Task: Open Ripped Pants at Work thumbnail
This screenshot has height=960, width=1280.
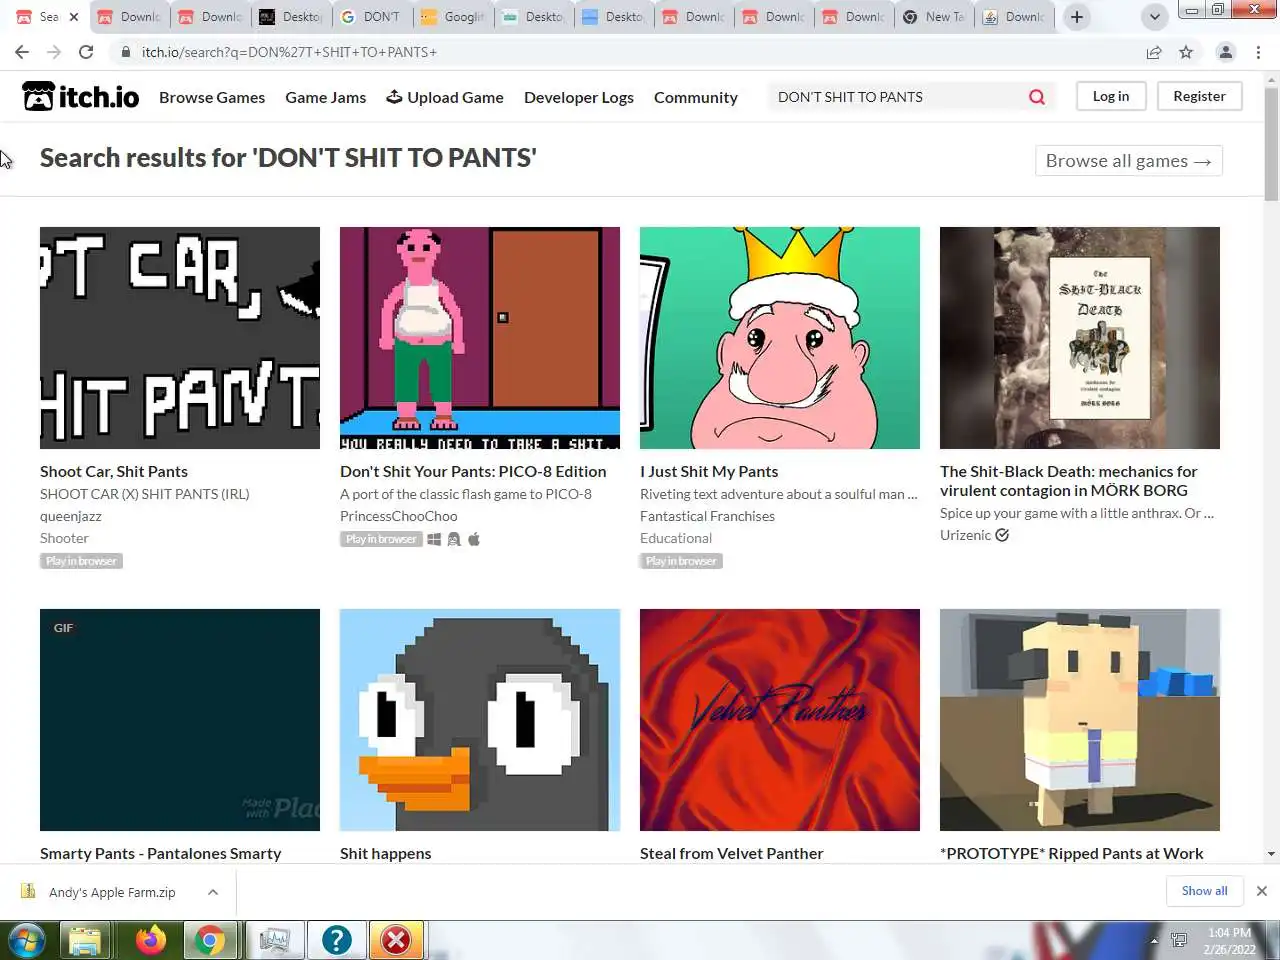Action: pos(1080,720)
